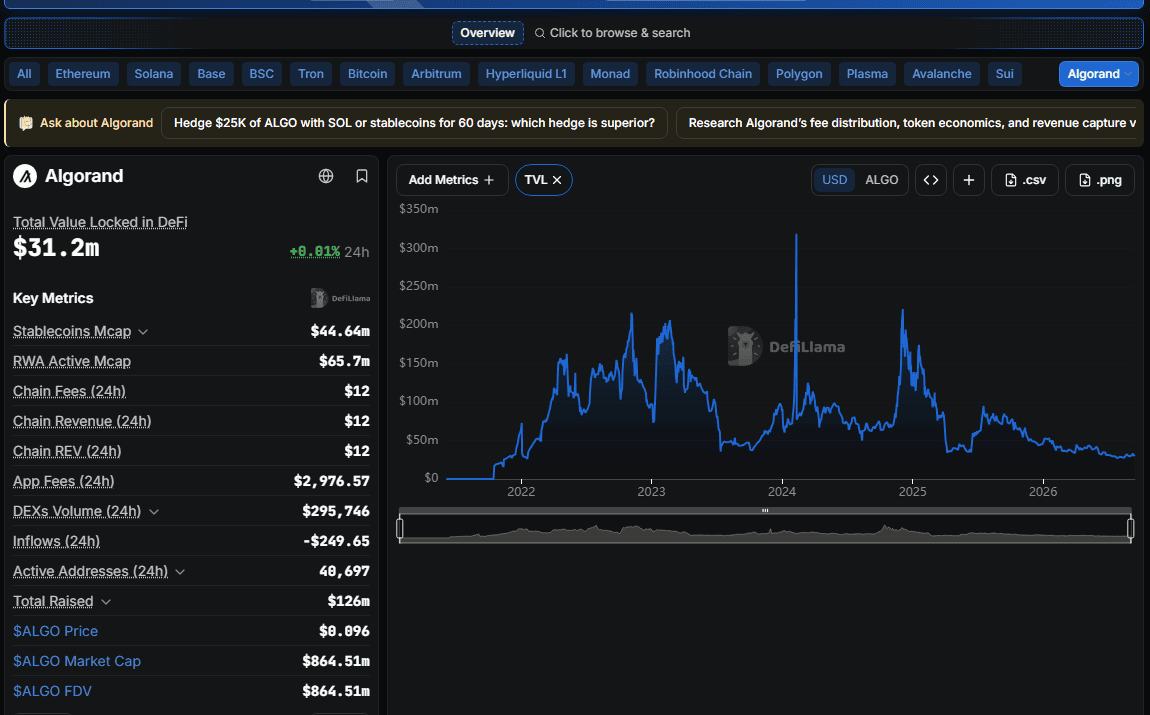Open the embed code icon button
1150x715 pixels.
point(931,180)
